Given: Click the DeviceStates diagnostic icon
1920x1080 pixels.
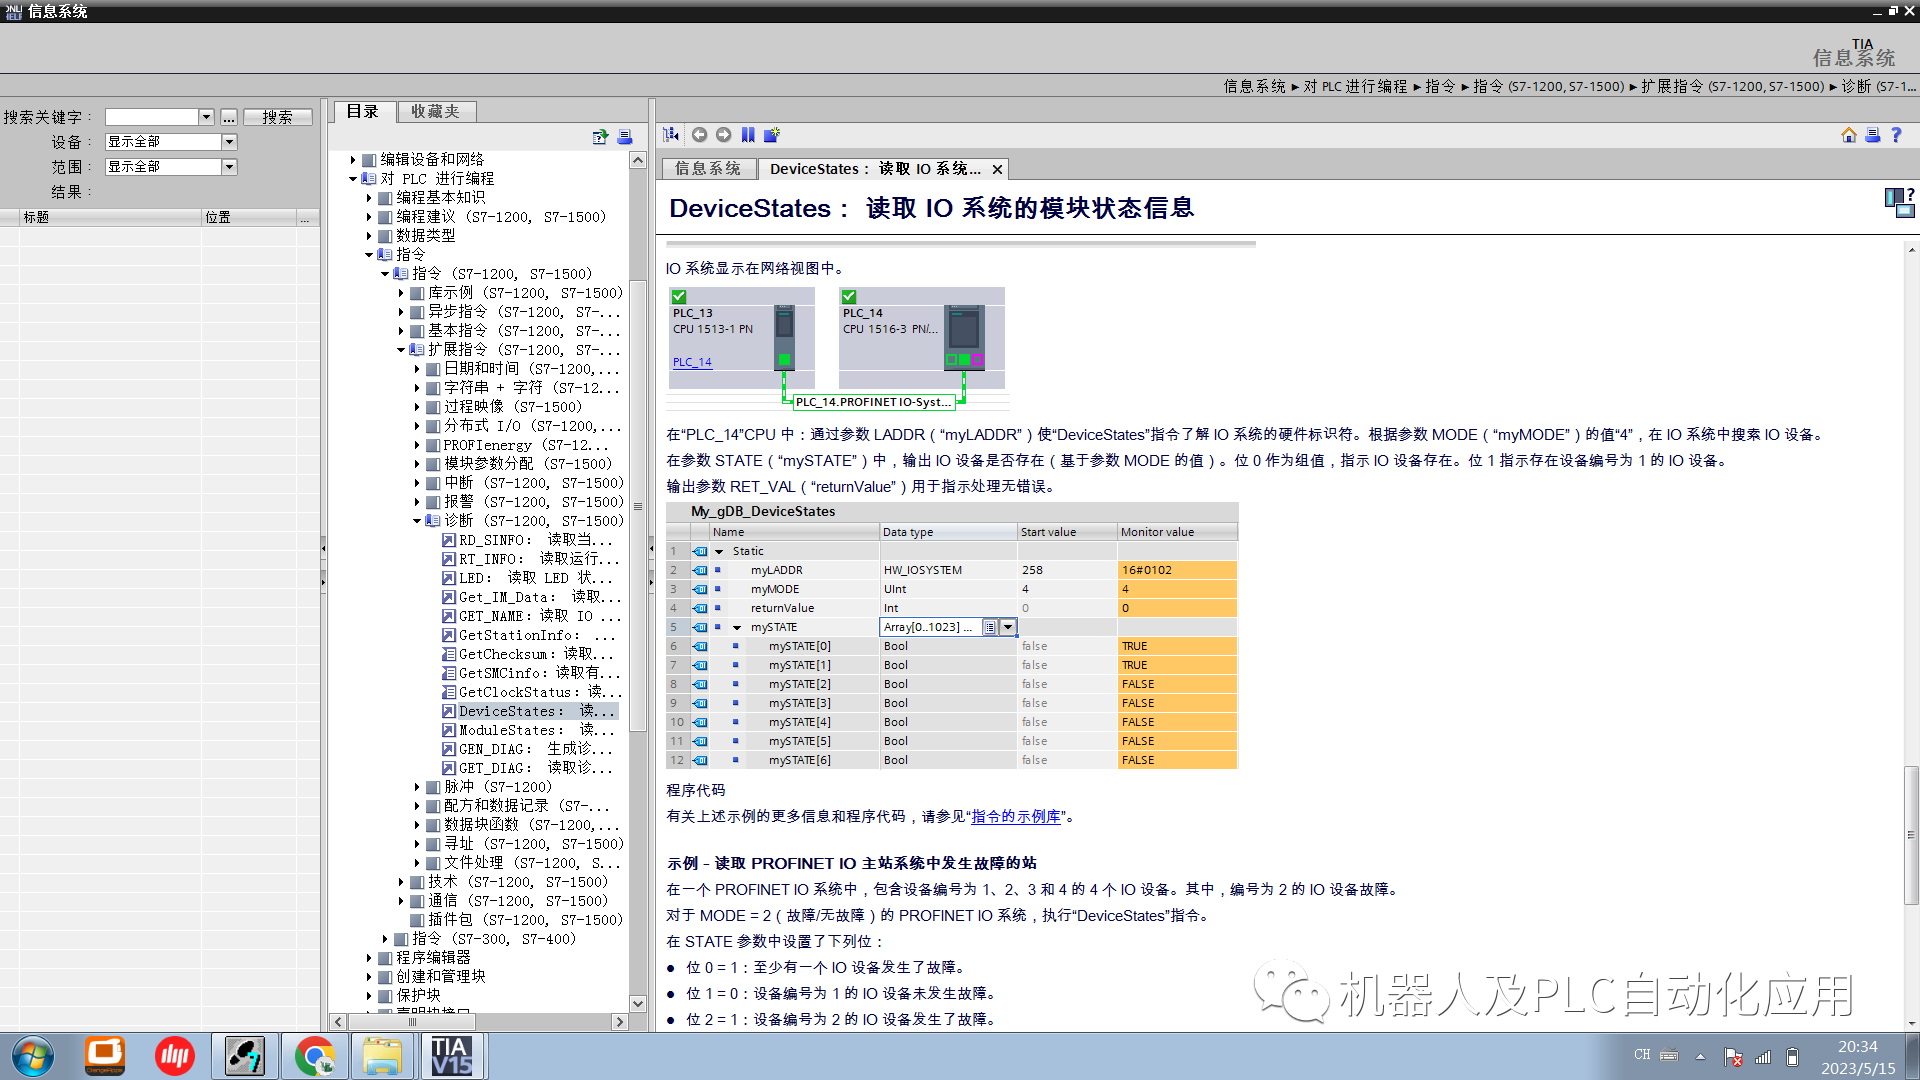Looking at the screenshot, I should coord(447,711).
